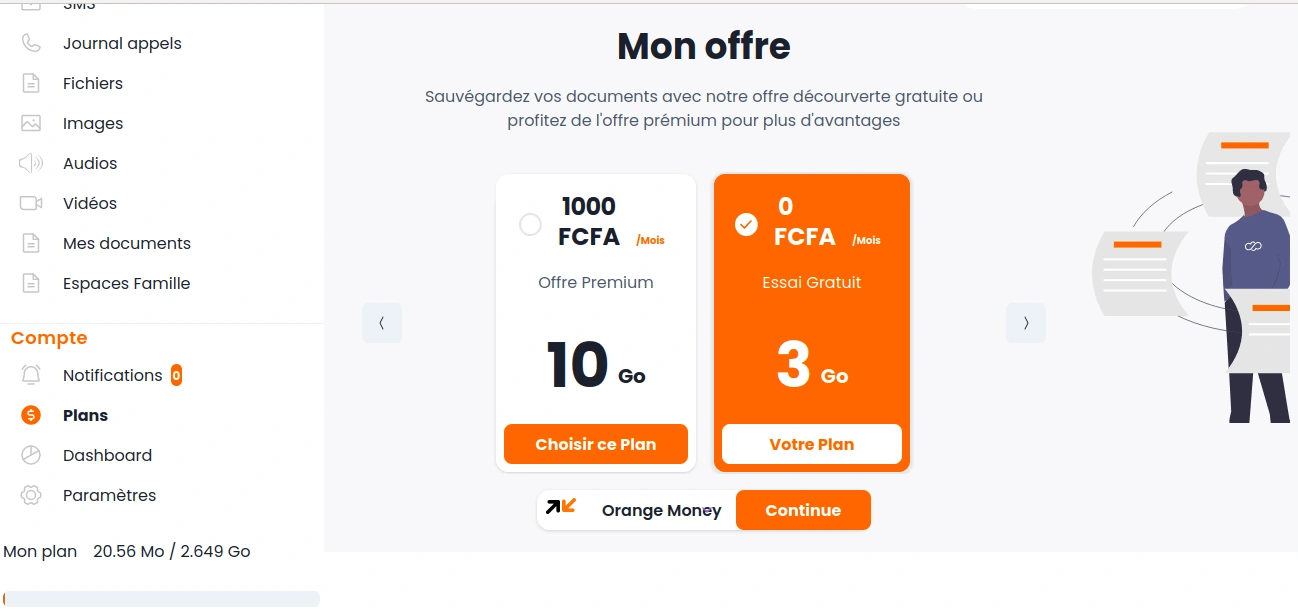Open Mes documents in the sidebar
1298x611 pixels.
coord(126,244)
